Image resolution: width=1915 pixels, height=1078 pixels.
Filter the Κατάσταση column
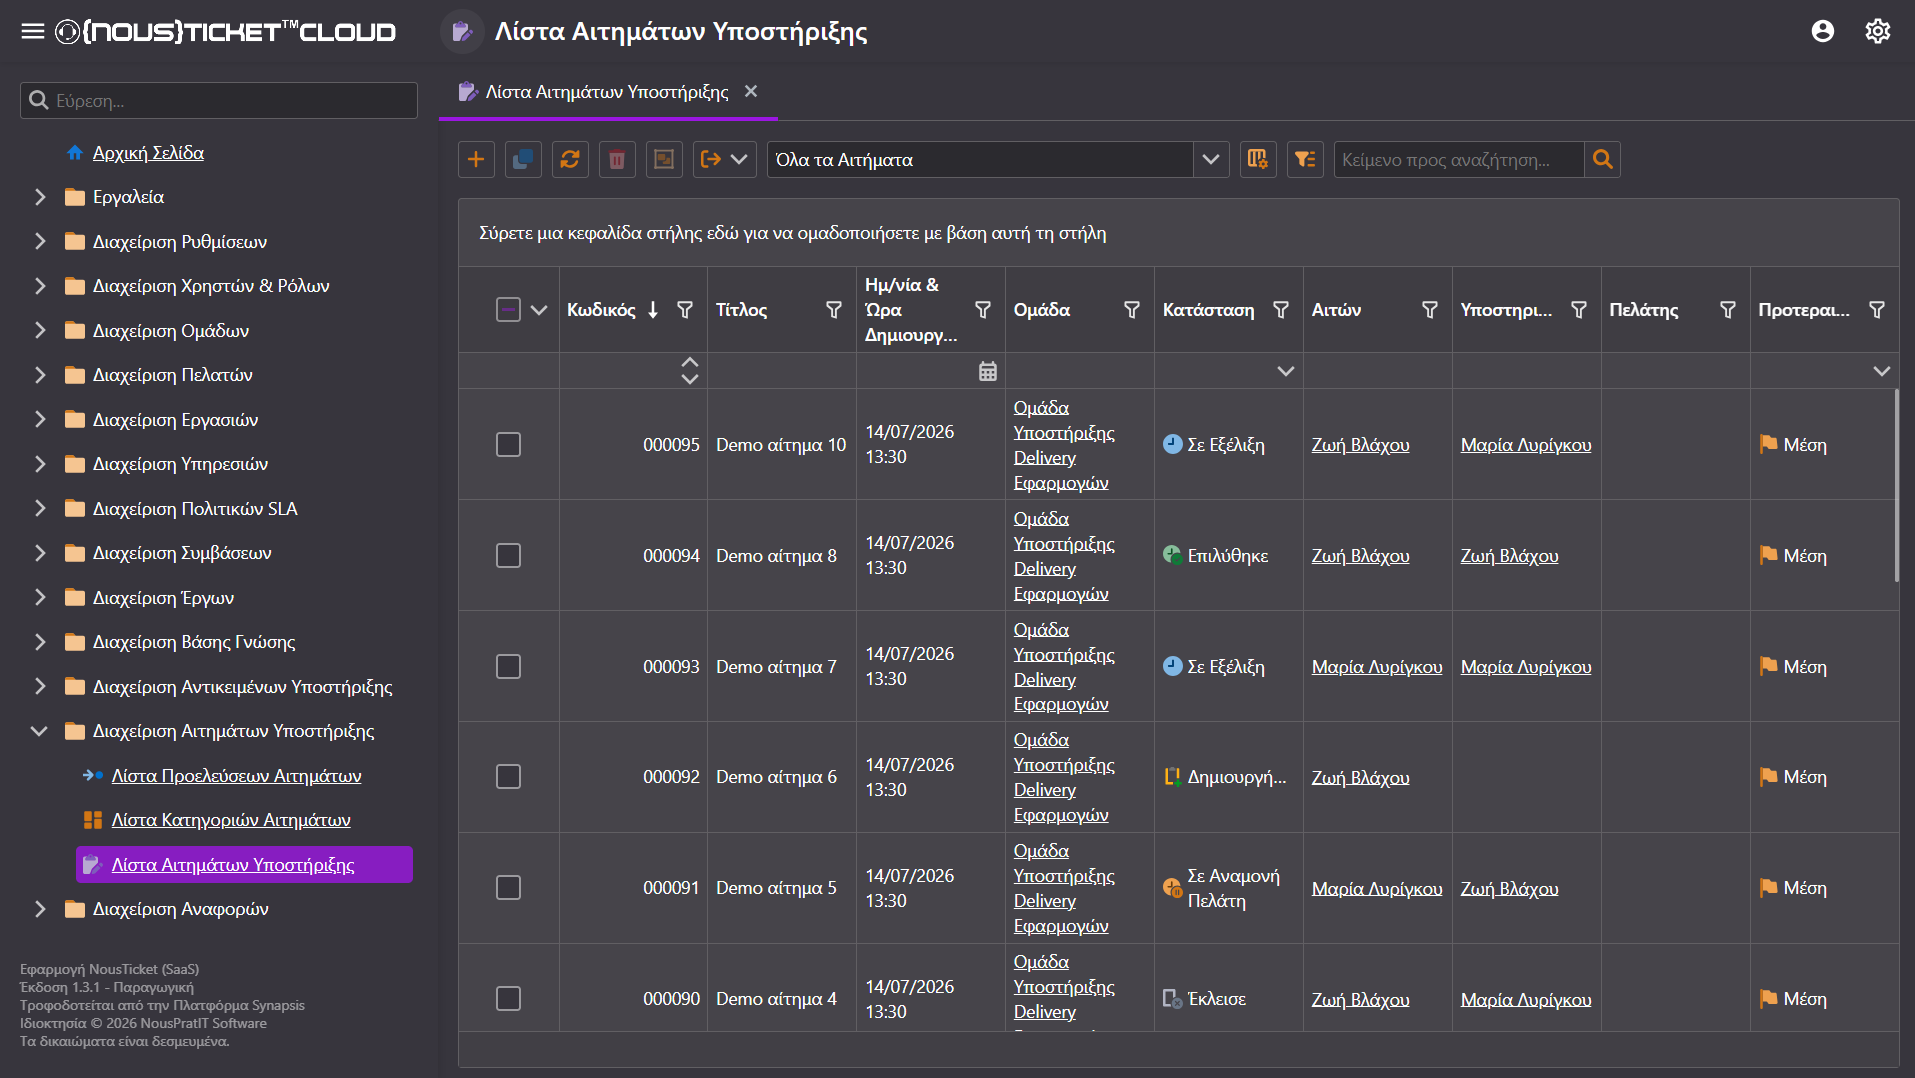[1281, 310]
